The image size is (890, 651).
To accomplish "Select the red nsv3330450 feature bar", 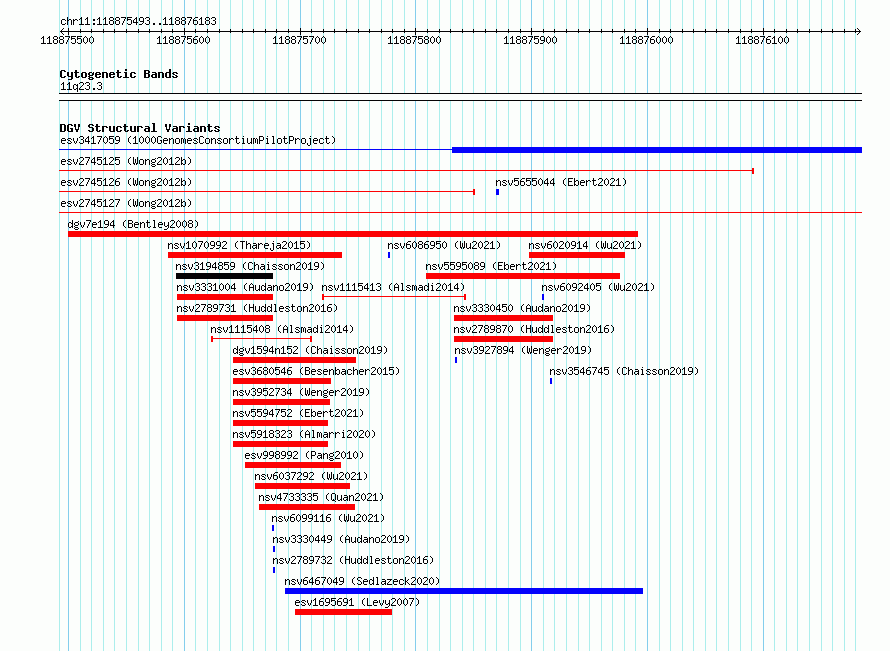I will pos(503,318).
